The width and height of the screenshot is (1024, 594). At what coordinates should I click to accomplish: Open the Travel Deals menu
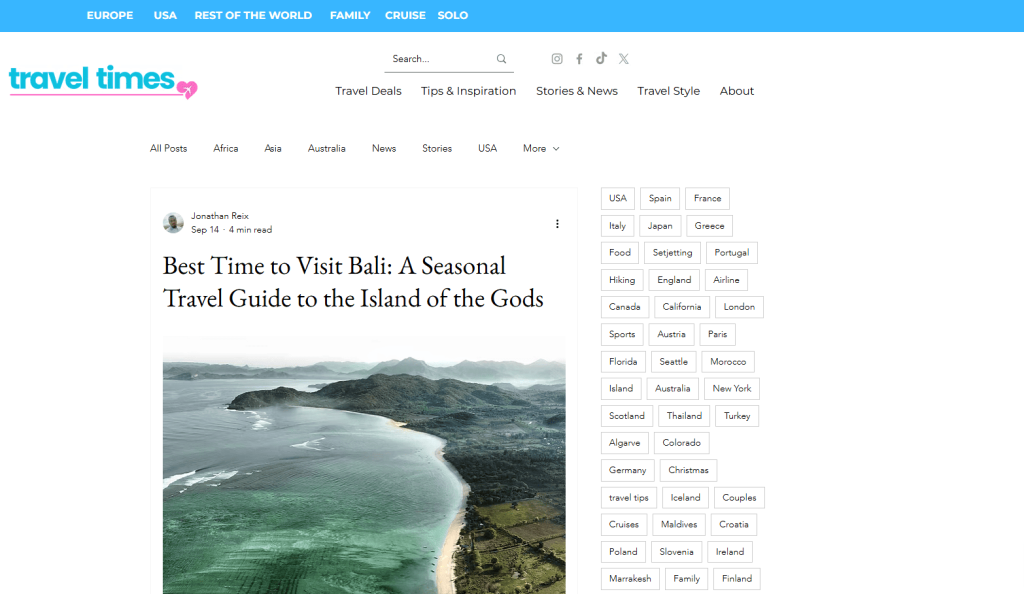(x=368, y=91)
